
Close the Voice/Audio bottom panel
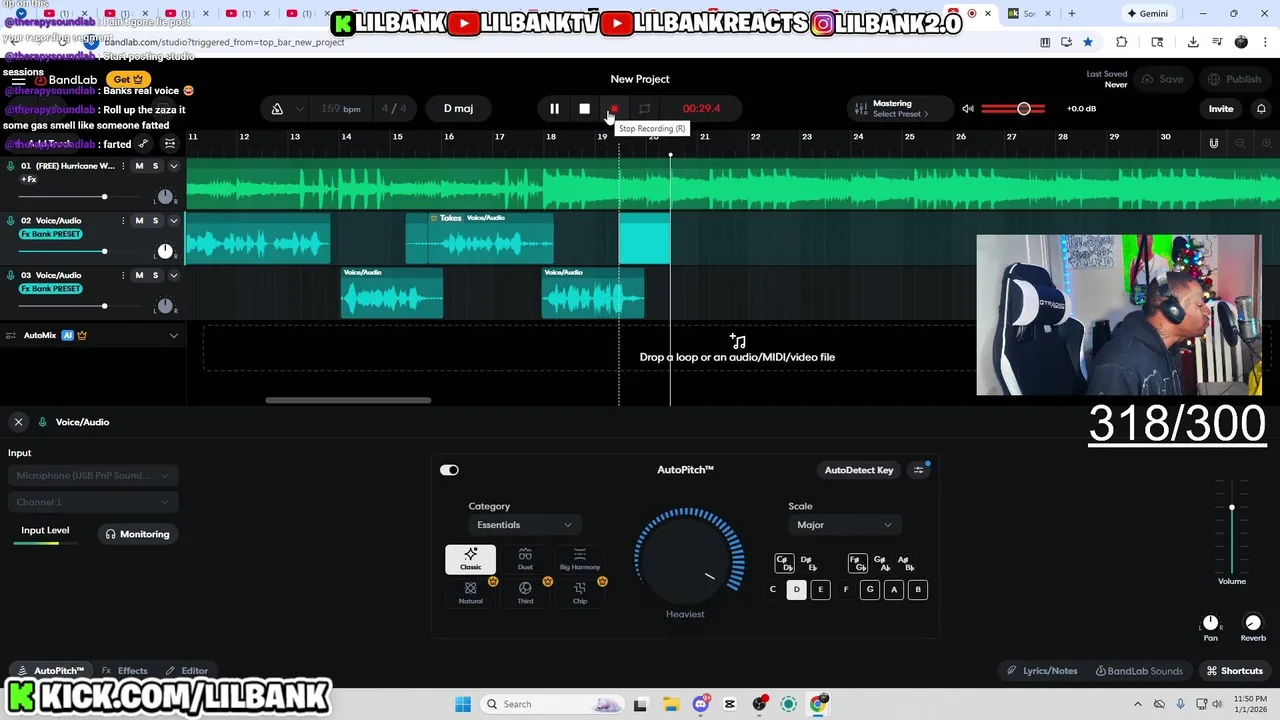pyautogui.click(x=18, y=422)
